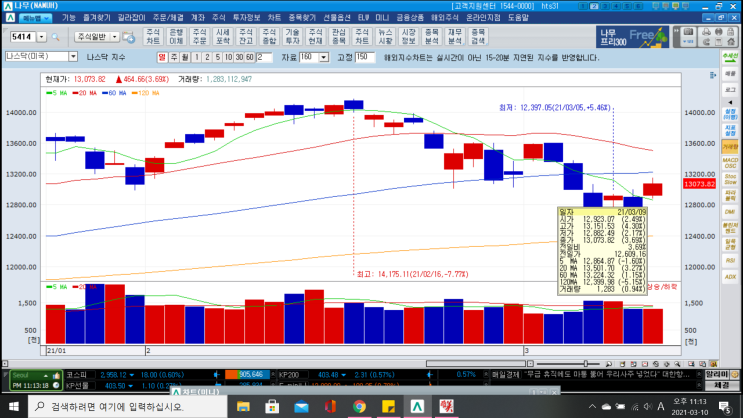Open the 은행이체 bank transfer shortcut
This screenshot has height=418, width=743.
click(176, 36)
